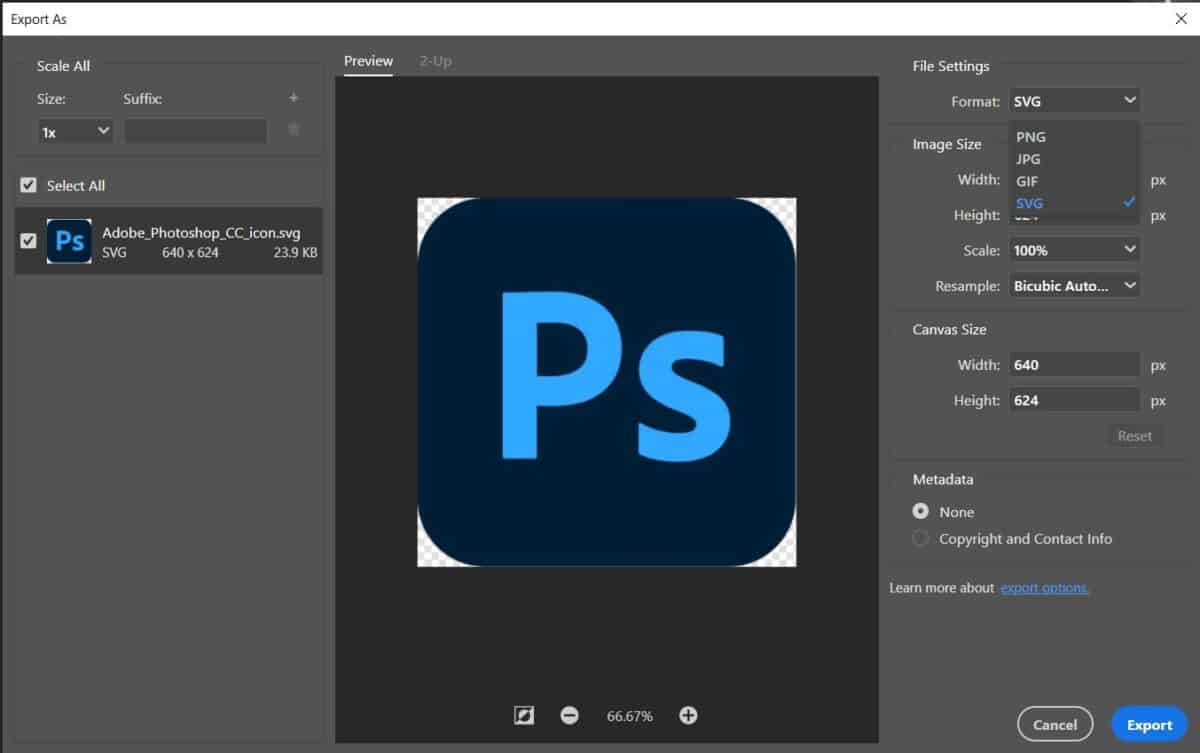Open the 1x size dropdown

point(75,131)
